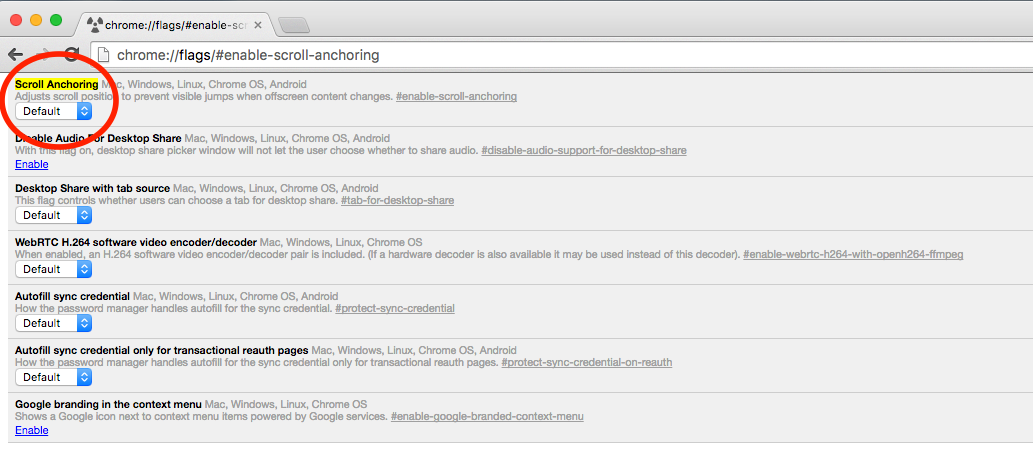
Task: Click the yellow minimize window button
Action: tap(36, 20)
